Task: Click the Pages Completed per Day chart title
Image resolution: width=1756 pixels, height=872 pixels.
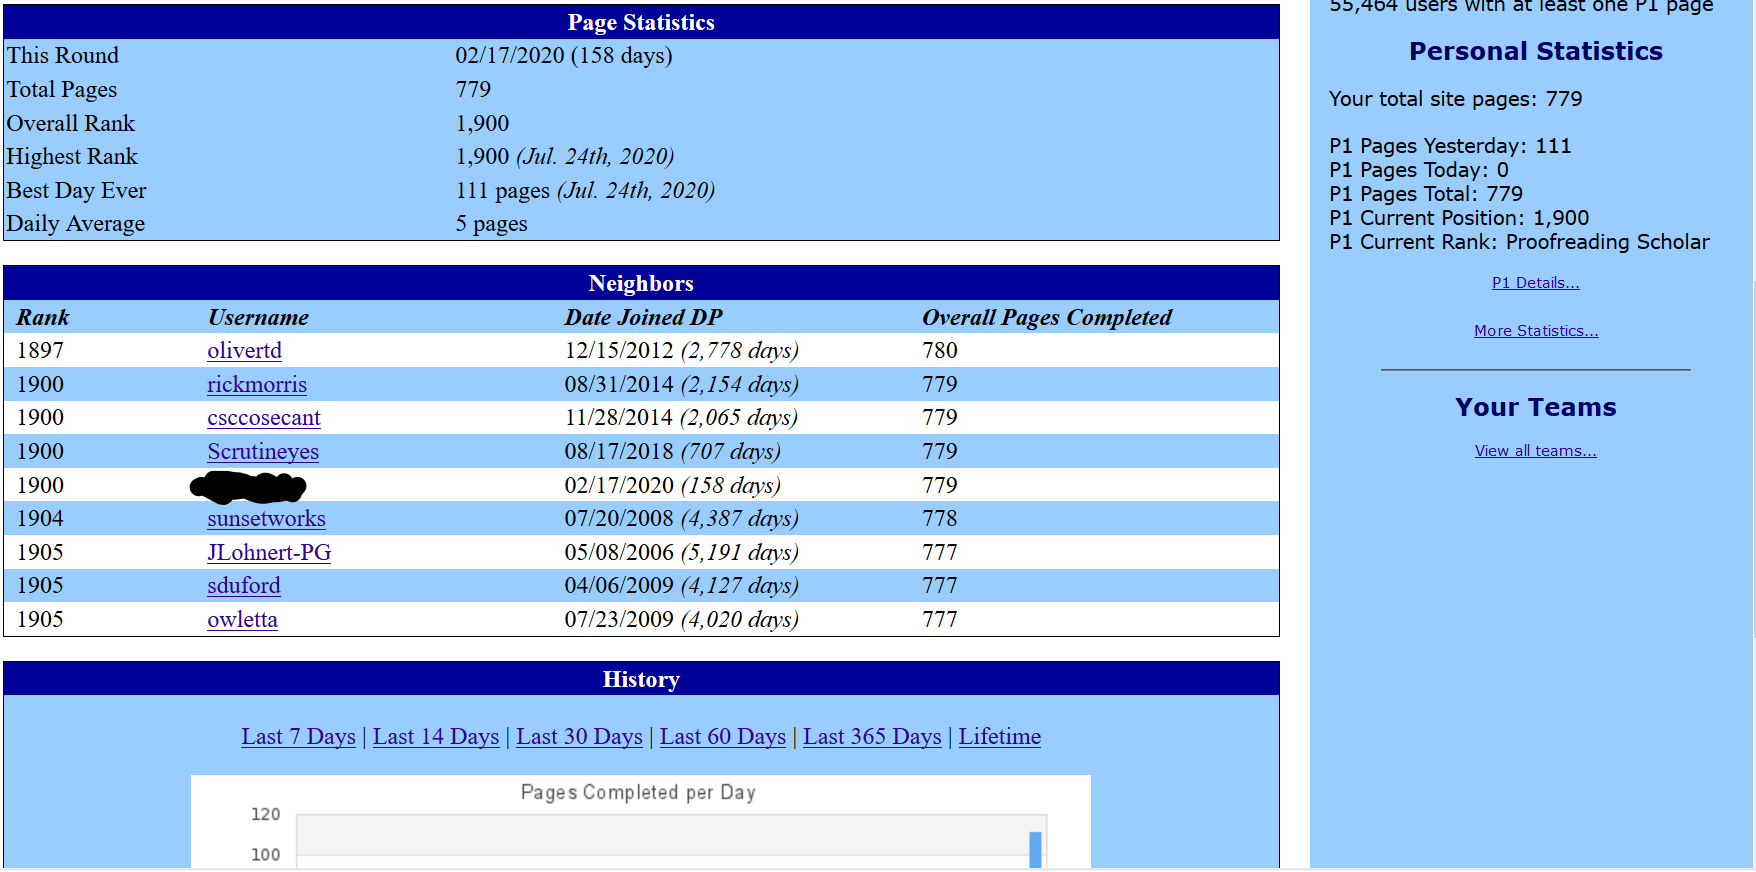Action: coord(638,793)
